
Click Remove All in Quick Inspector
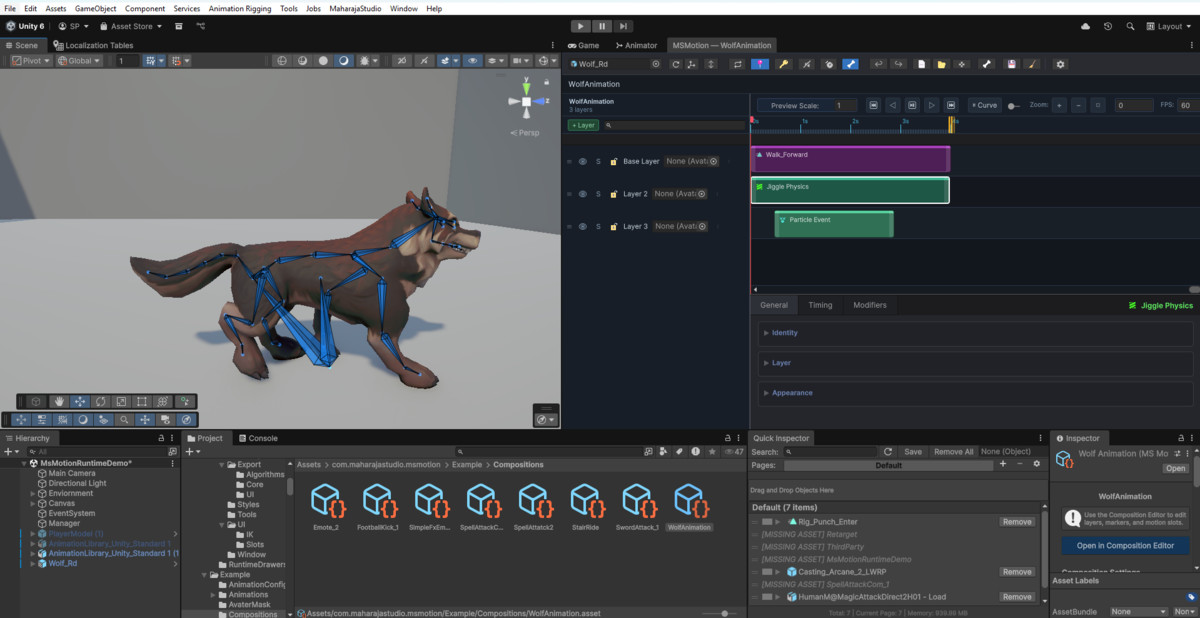pos(953,452)
